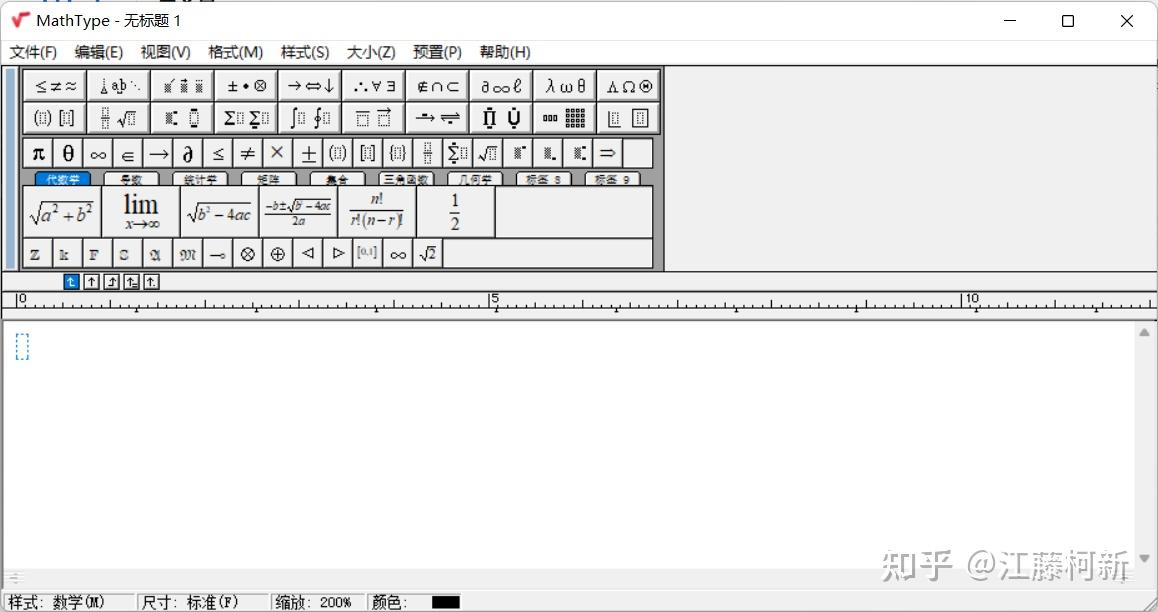This screenshot has height=612, width=1158.
Task: Insert the circled plus symbol button
Action: [278, 254]
